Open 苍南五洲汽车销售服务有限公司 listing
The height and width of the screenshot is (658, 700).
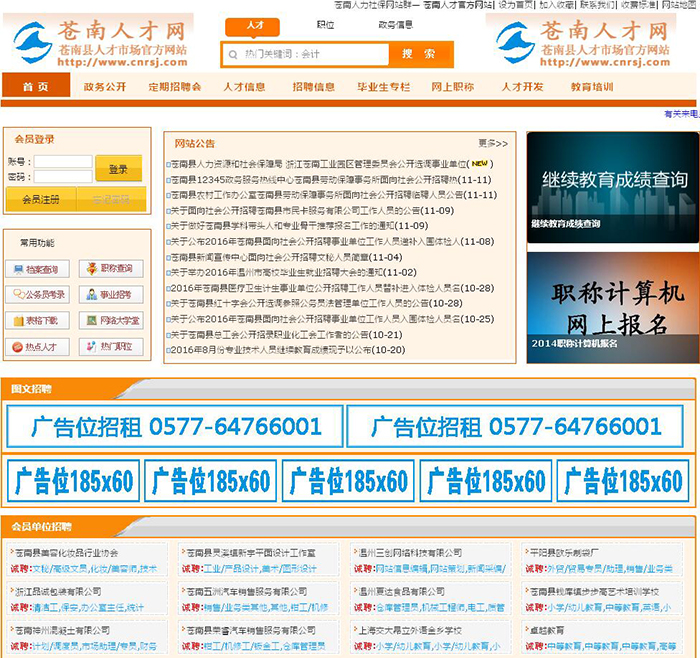tap(246, 591)
